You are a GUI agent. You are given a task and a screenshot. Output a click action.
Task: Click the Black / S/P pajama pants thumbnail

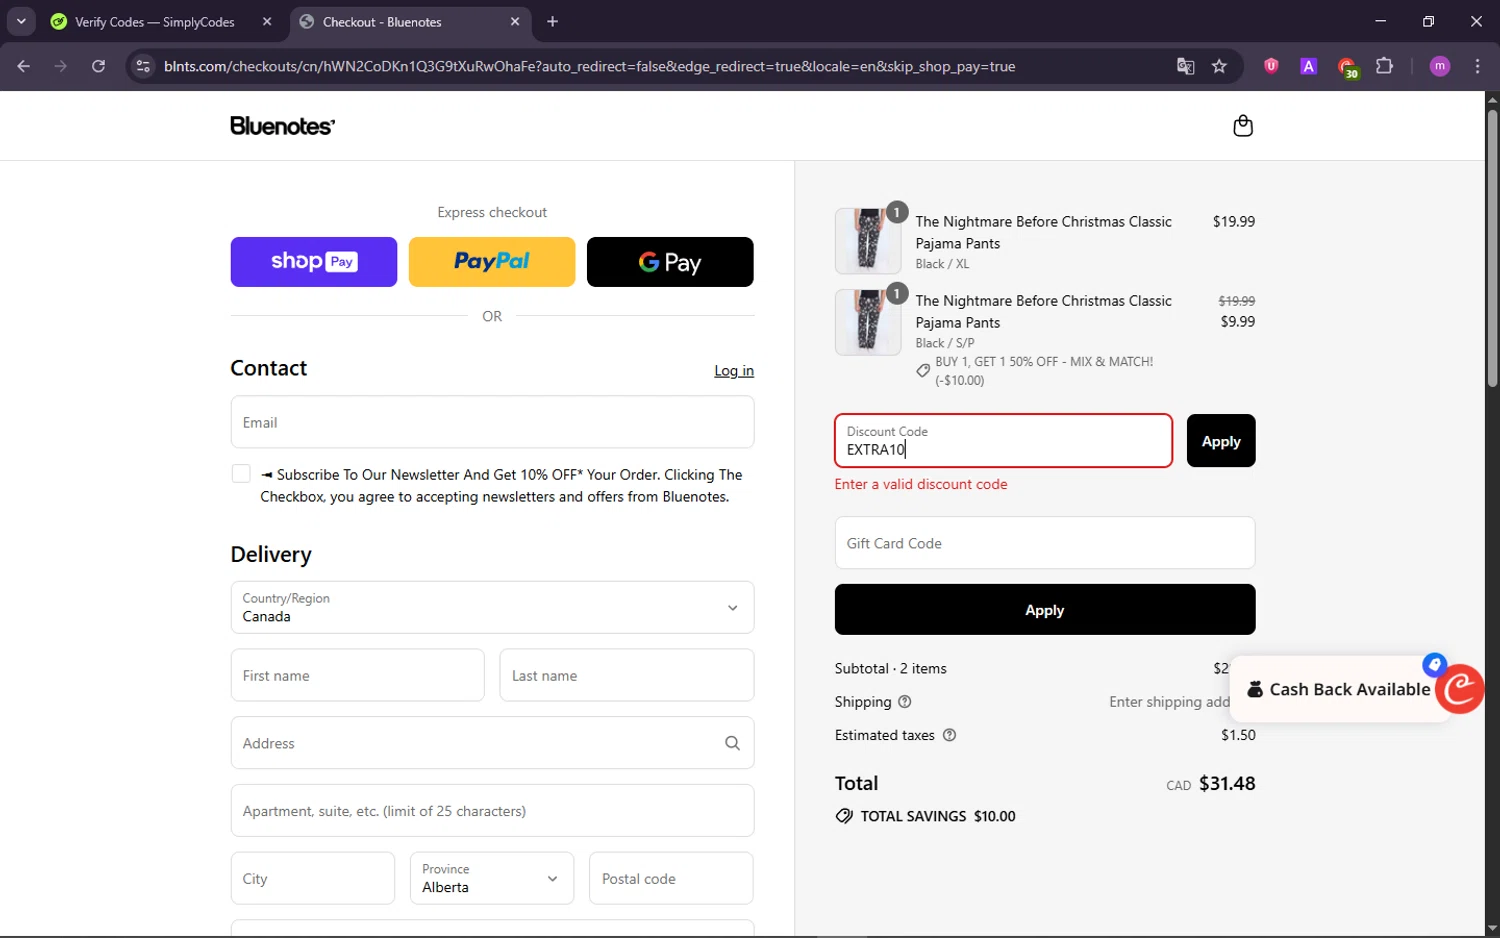[868, 322]
